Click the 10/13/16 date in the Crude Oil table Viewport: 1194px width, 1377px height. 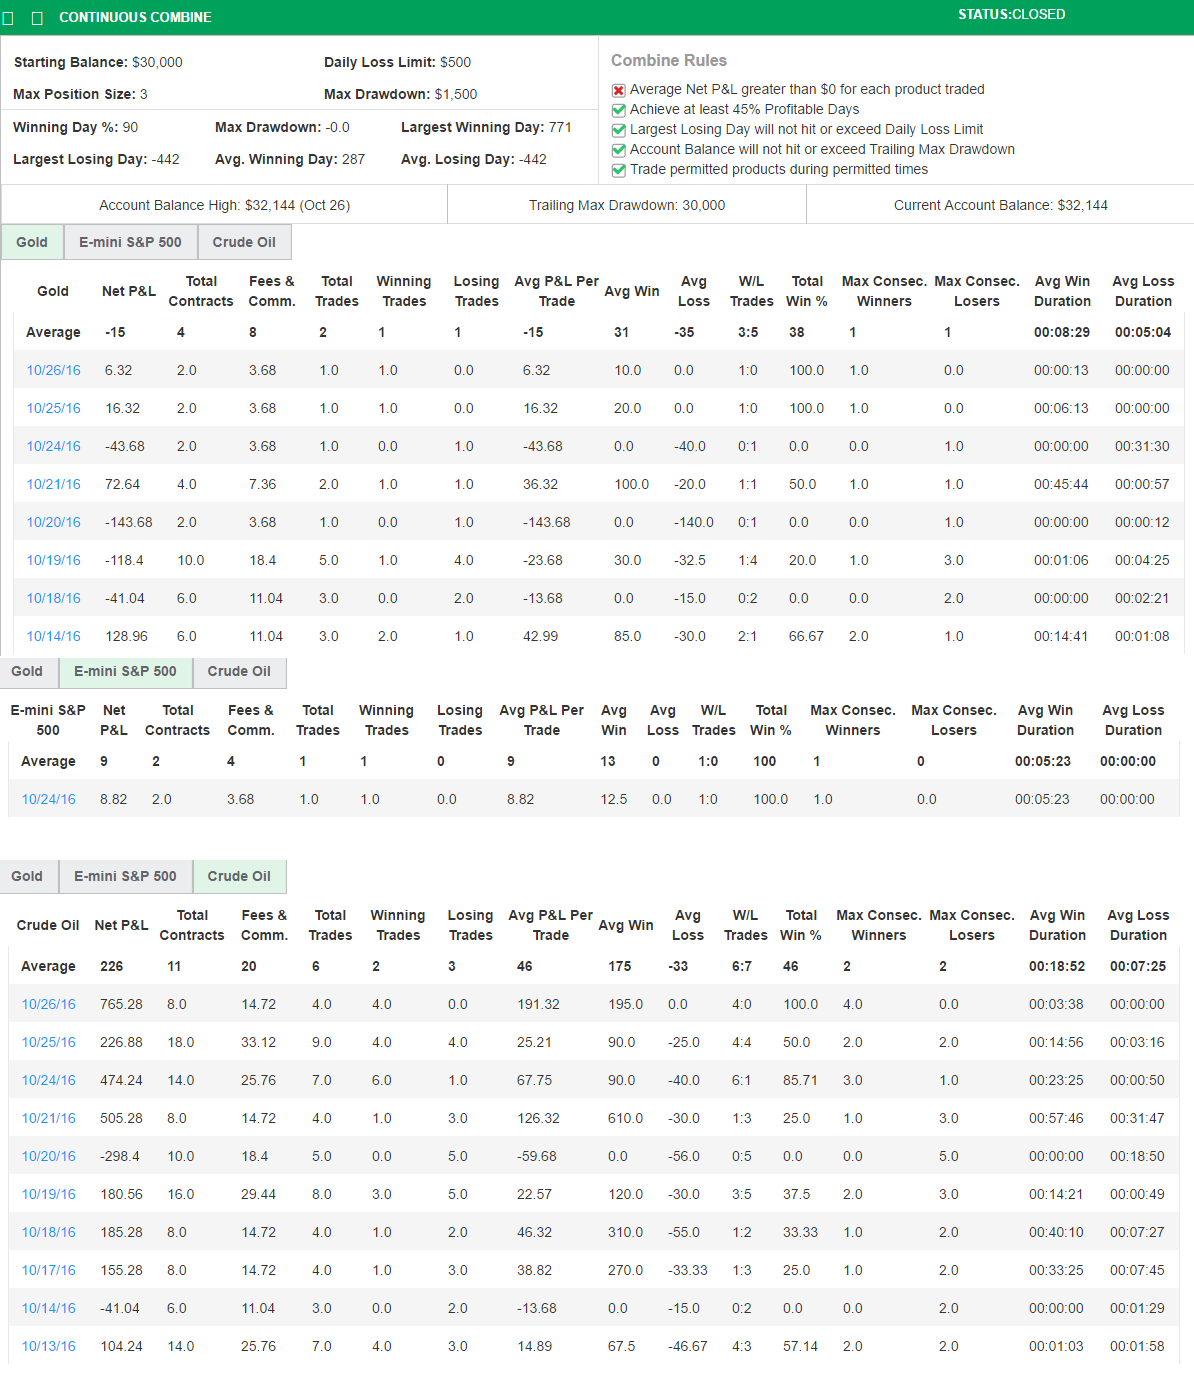(48, 1346)
